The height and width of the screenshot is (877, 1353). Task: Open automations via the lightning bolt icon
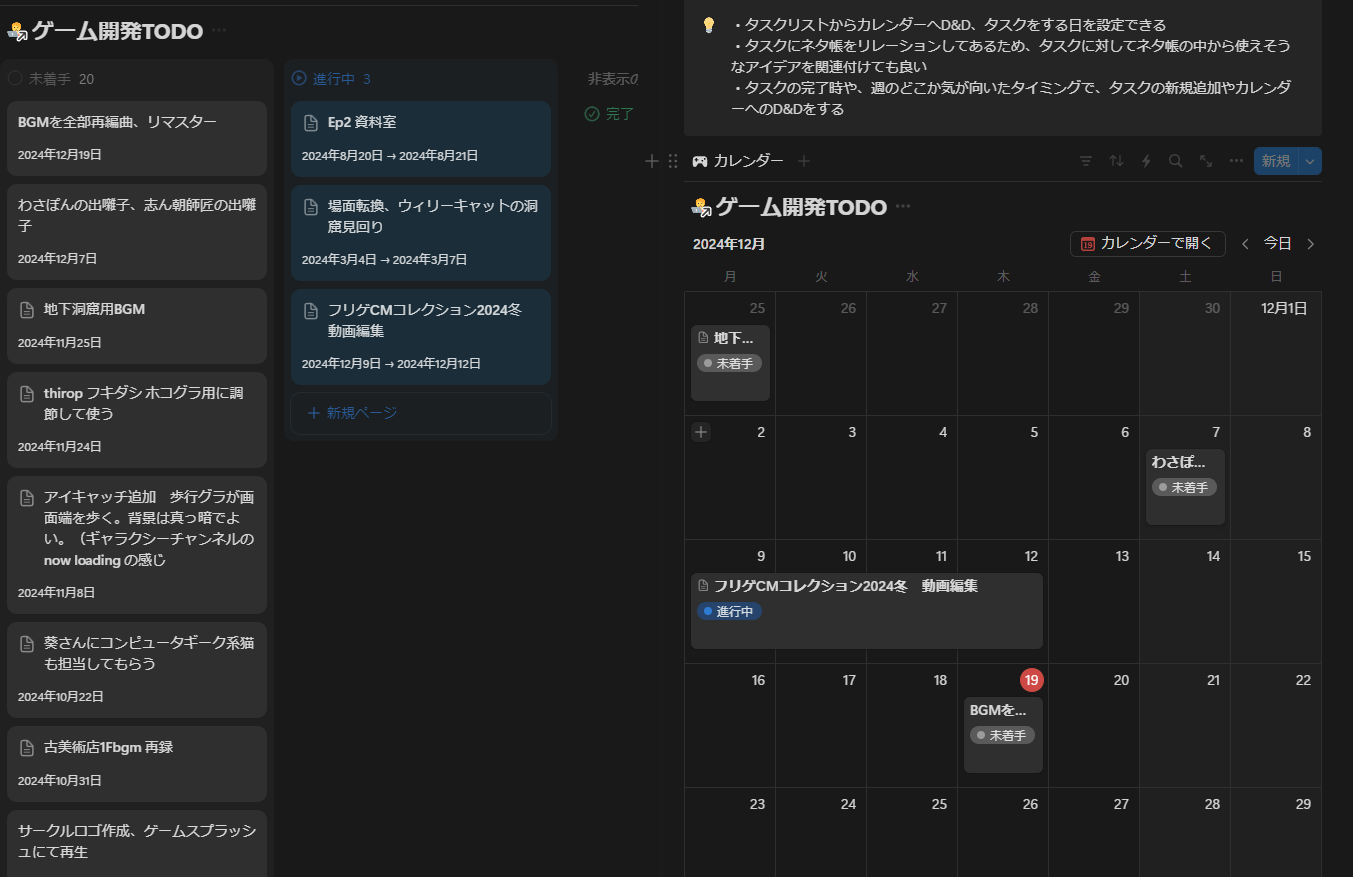[1146, 161]
